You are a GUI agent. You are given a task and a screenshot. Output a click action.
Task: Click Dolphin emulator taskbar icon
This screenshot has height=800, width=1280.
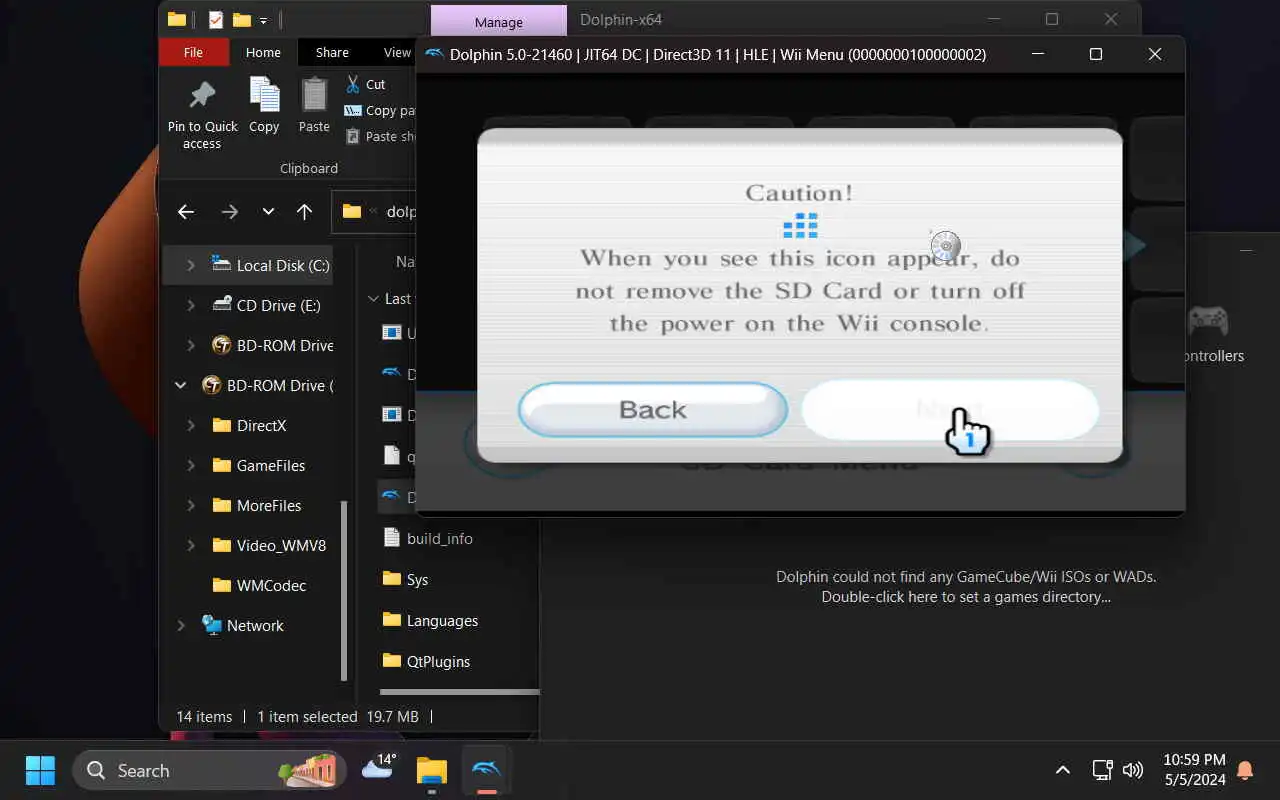pos(486,770)
